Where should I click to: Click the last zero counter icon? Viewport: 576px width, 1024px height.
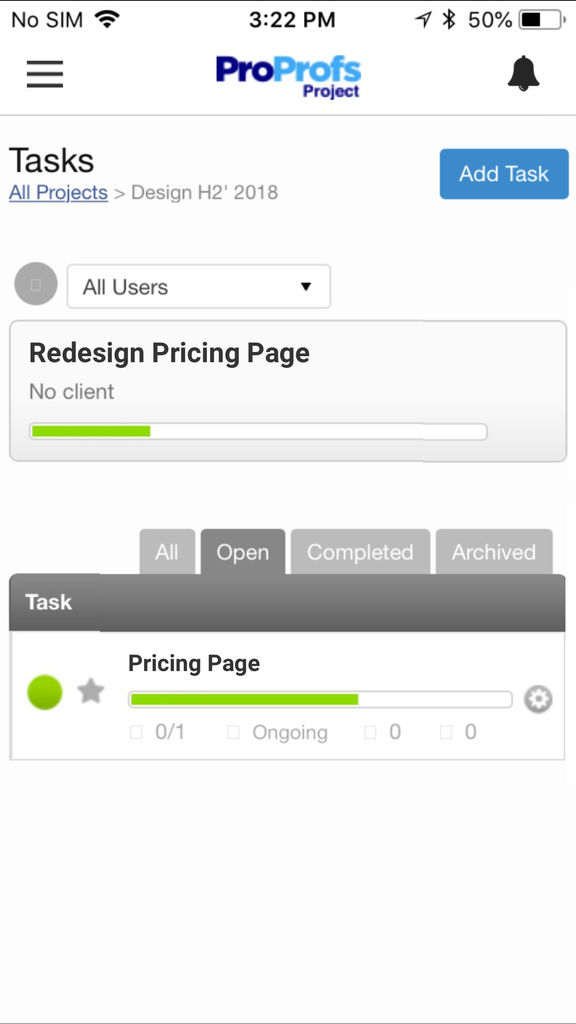tap(446, 732)
